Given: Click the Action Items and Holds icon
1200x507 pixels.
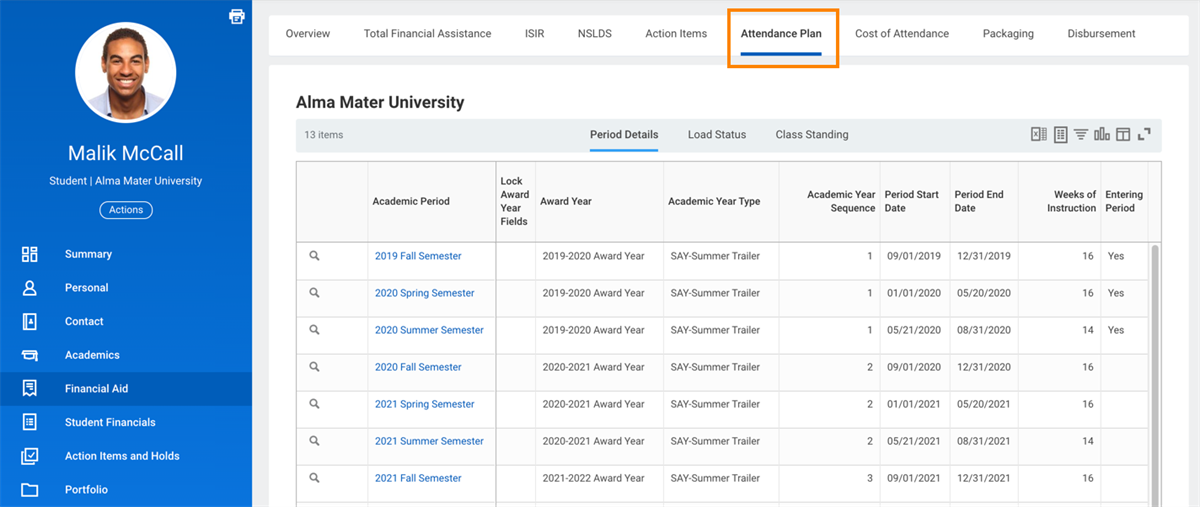Looking at the screenshot, I should point(30,456).
